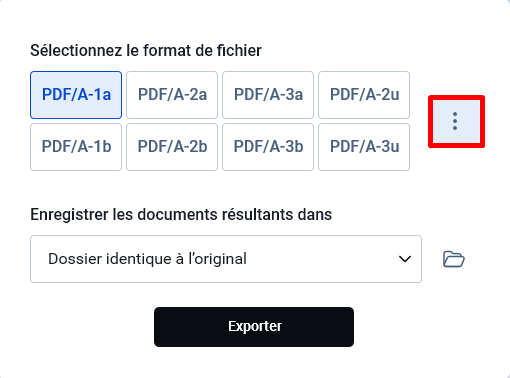Open folder picker next to save location
Image resolution: width=510 pixels, height=378 pixels.
454,259
